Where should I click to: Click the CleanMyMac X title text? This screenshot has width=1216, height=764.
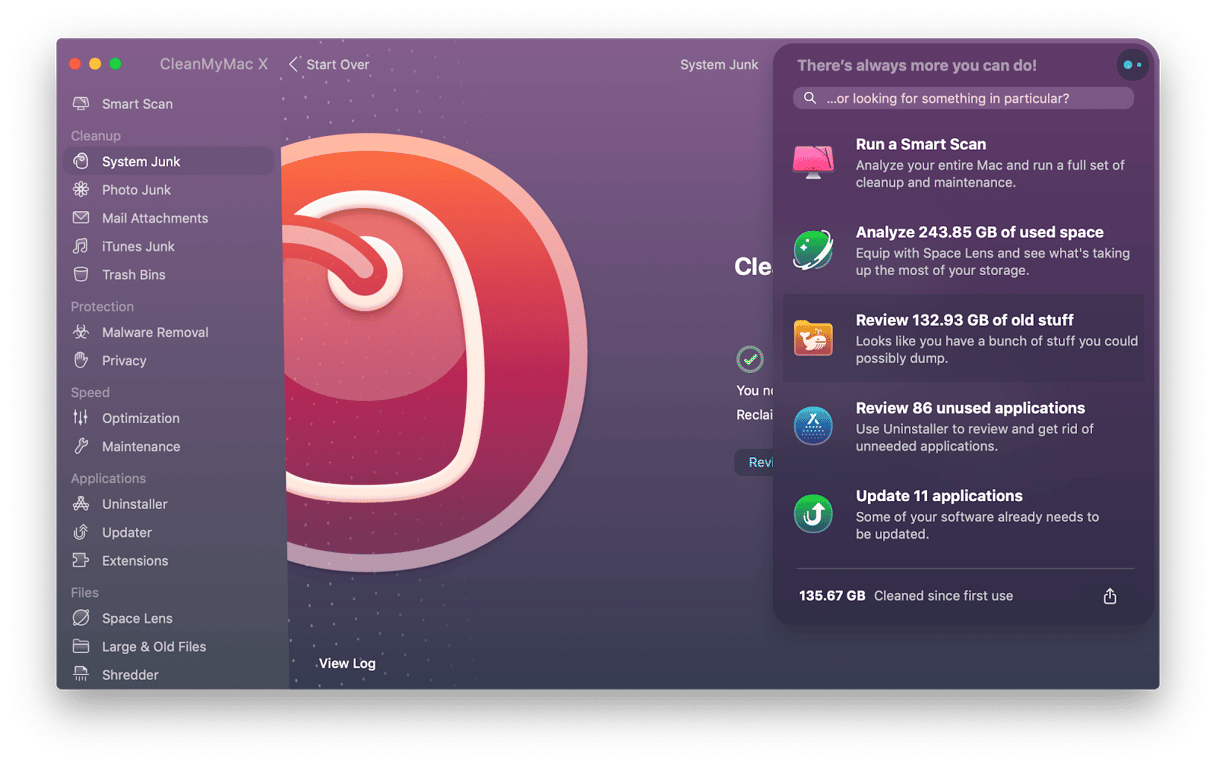214,64
